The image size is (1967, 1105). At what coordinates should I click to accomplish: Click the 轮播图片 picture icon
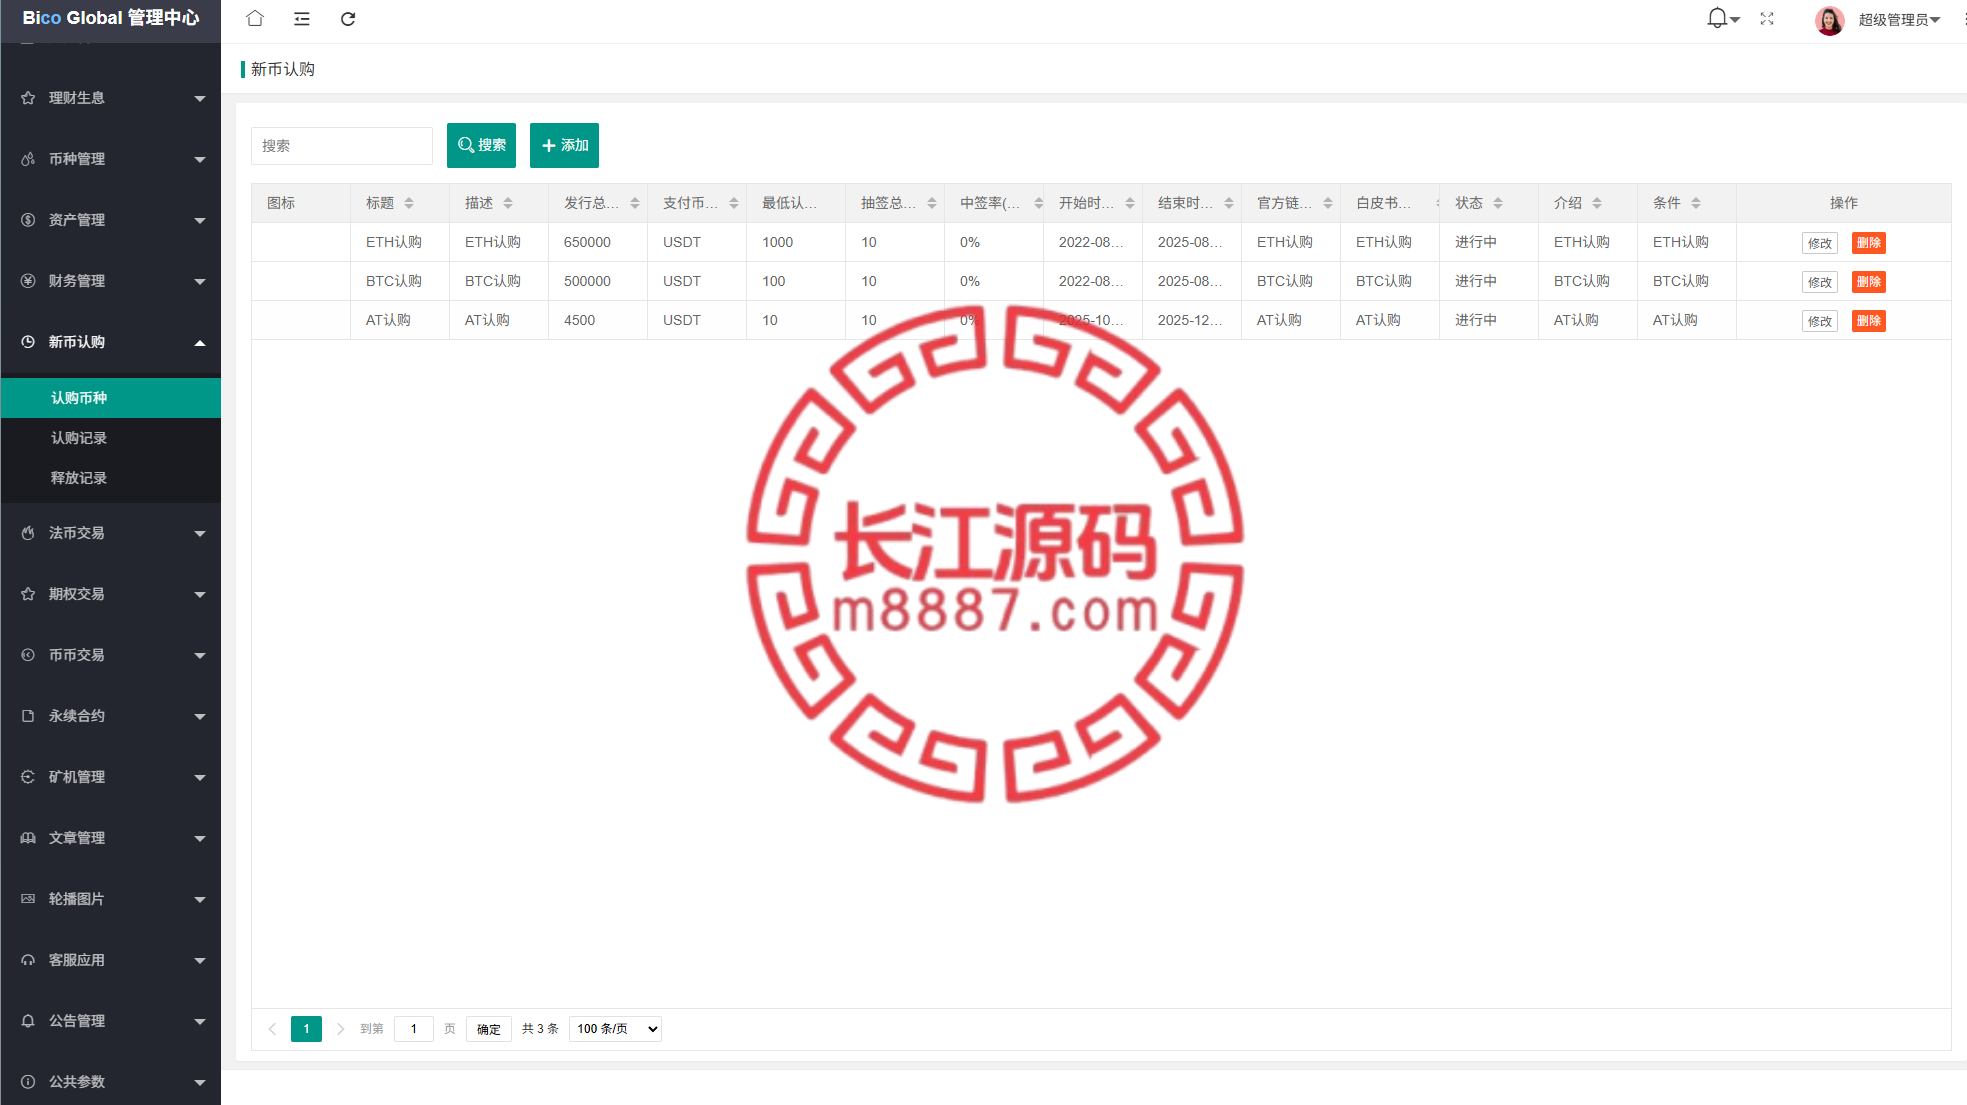coord(28,899)
